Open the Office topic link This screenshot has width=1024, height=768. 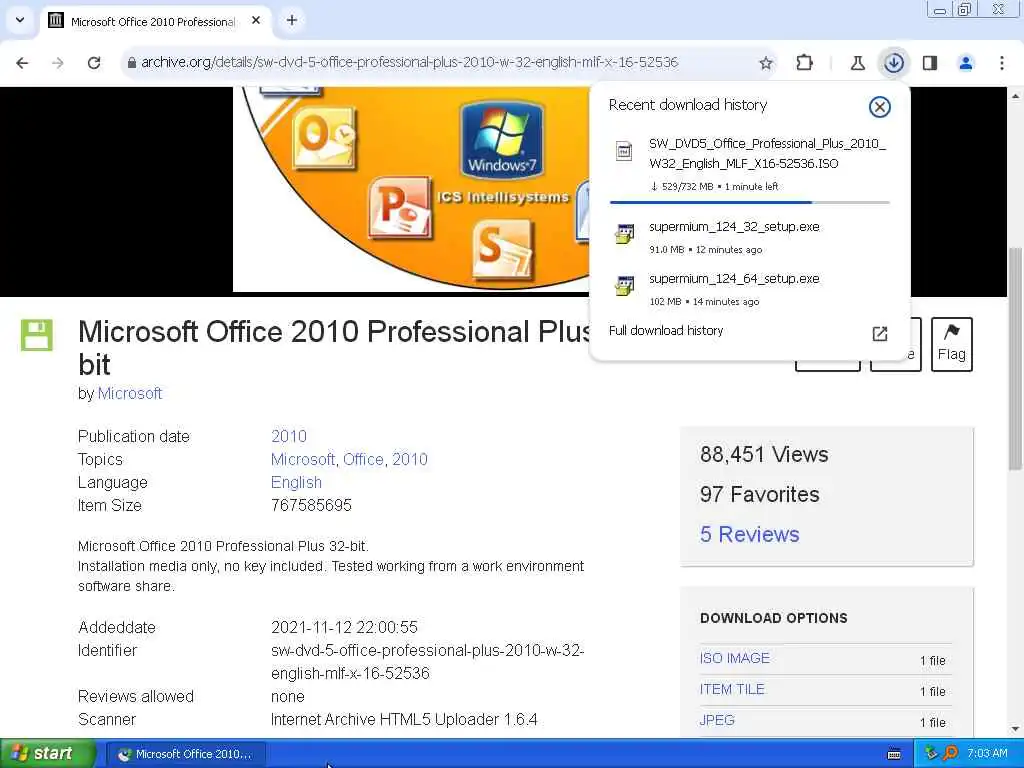click(x=363, y=459)
